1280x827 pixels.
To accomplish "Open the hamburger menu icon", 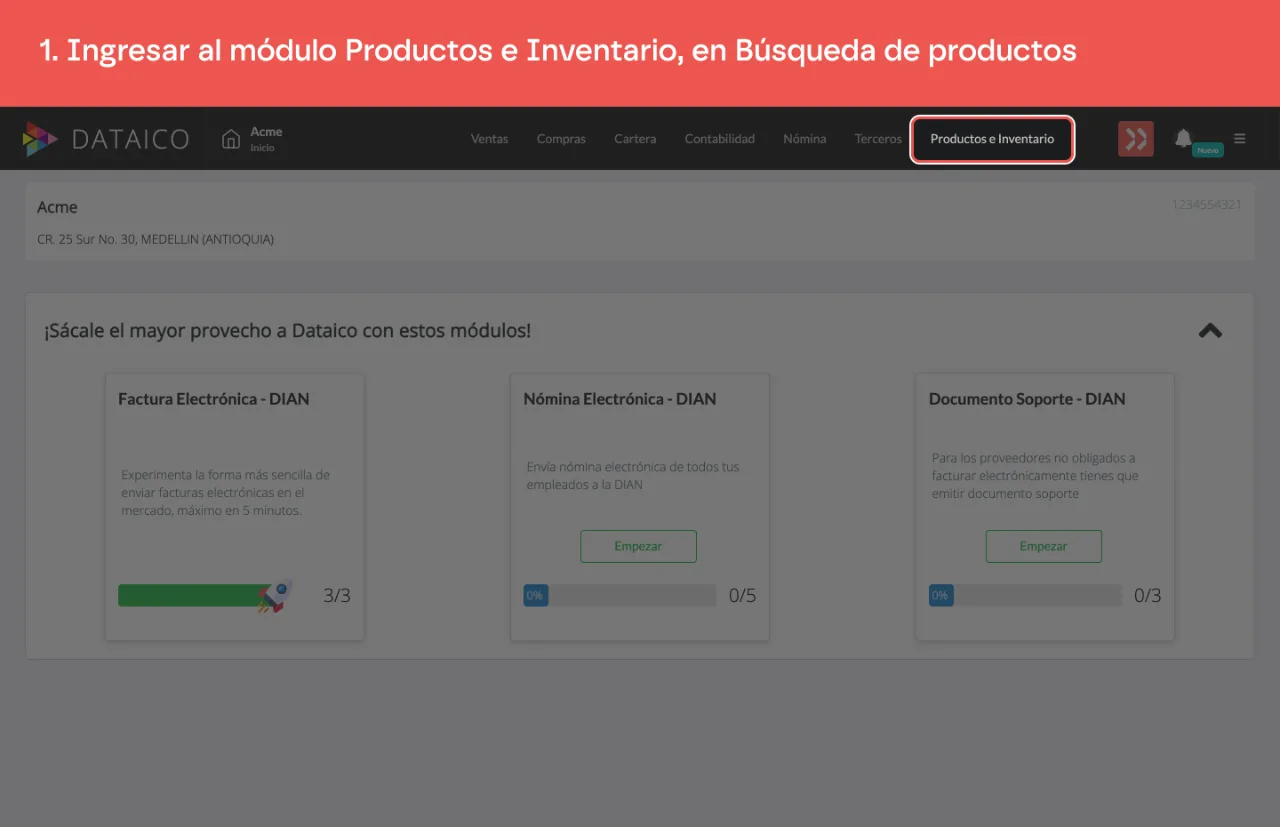I will [x=1240, y=138].
